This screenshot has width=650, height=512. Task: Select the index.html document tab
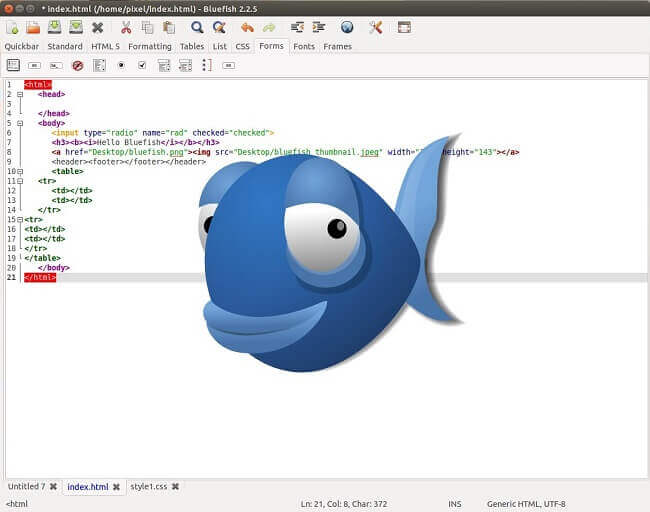[87, 487]
